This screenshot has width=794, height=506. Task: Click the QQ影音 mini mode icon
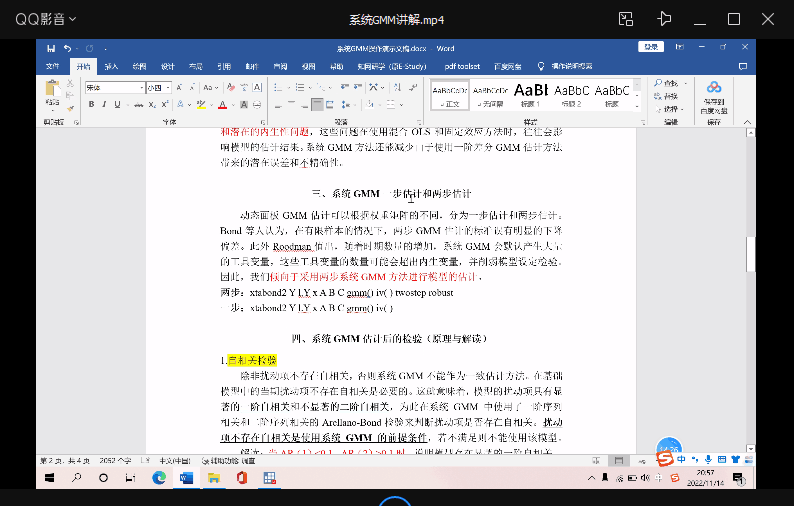click(626, 19)
